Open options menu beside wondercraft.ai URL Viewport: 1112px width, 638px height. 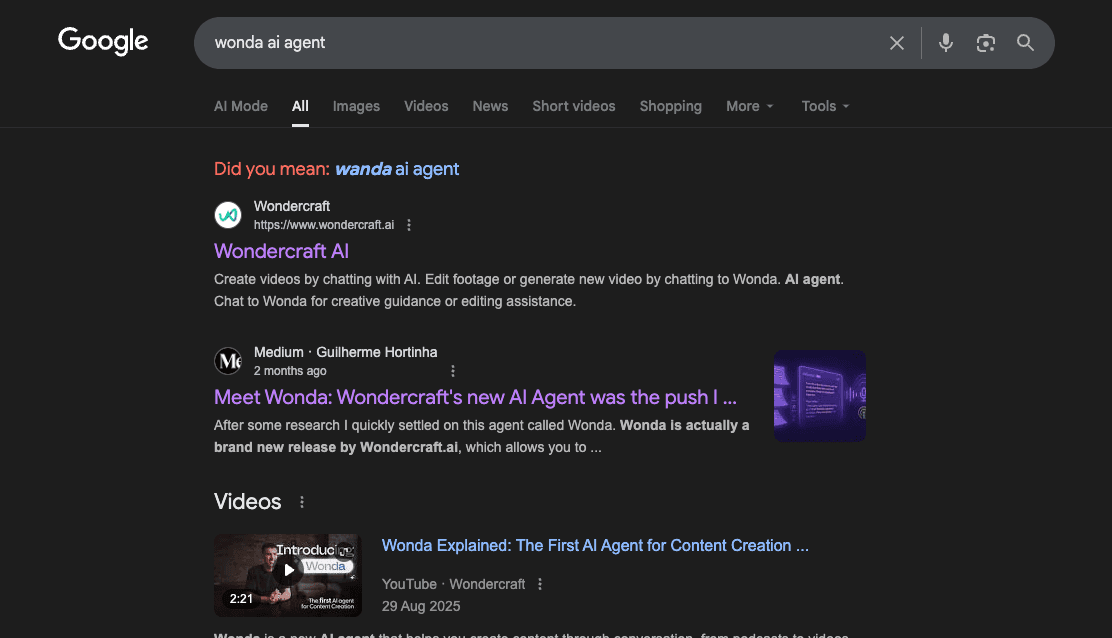point(408,225)
